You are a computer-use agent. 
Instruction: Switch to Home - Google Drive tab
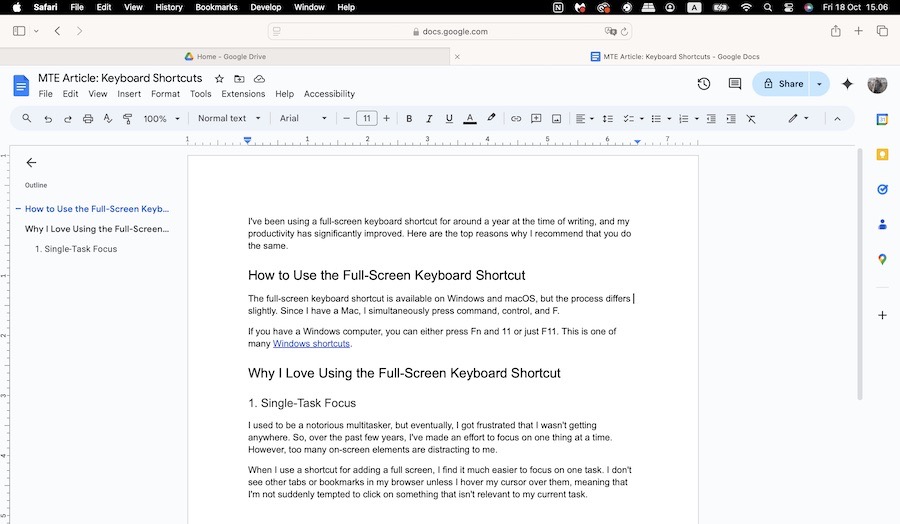[x=225, y=56]
